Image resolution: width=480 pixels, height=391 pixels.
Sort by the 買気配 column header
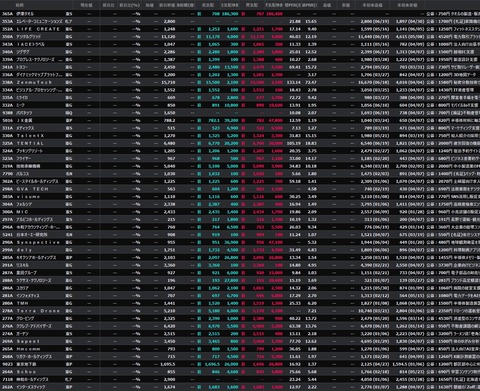(252, 5)
